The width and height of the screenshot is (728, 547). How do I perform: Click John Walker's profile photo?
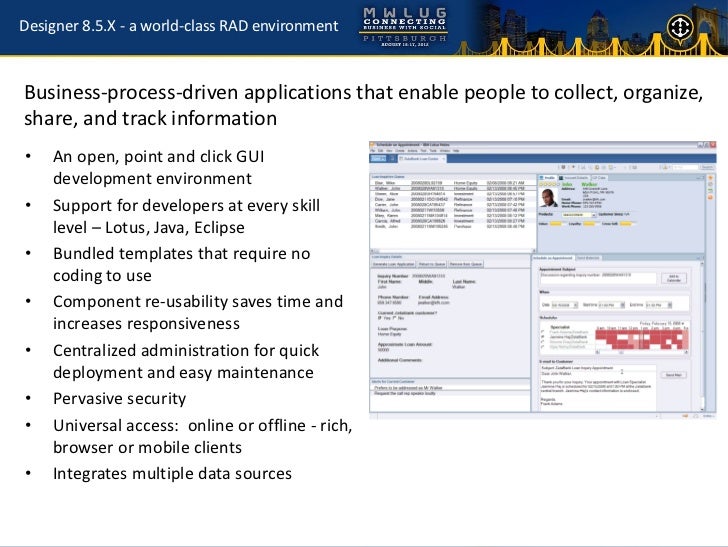click(x=549, y=198)
